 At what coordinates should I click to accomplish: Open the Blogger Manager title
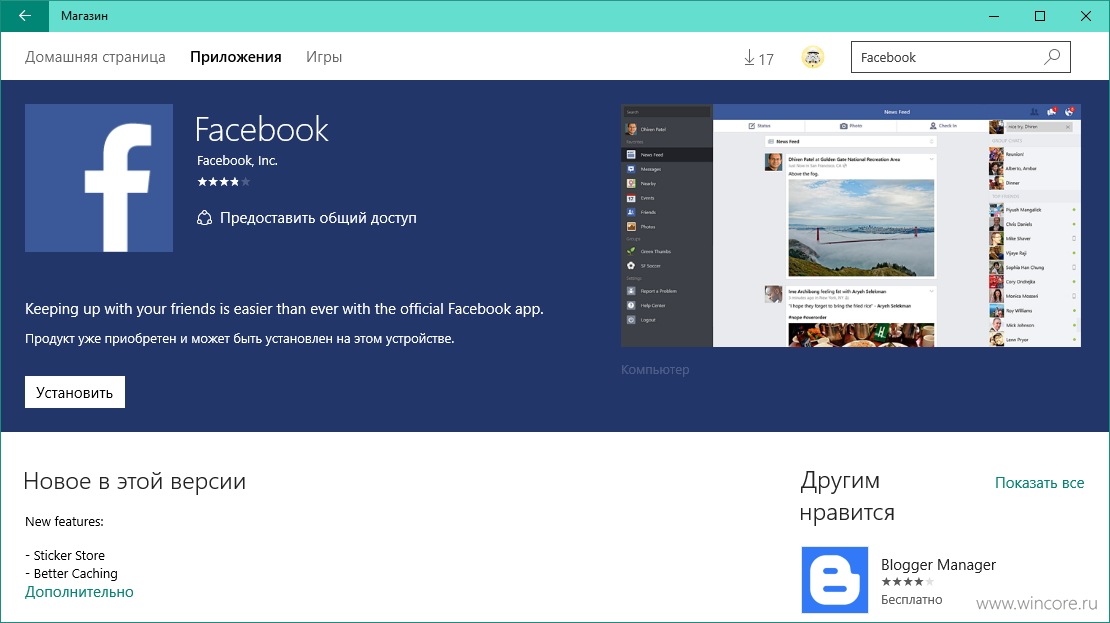coord(938,564)
